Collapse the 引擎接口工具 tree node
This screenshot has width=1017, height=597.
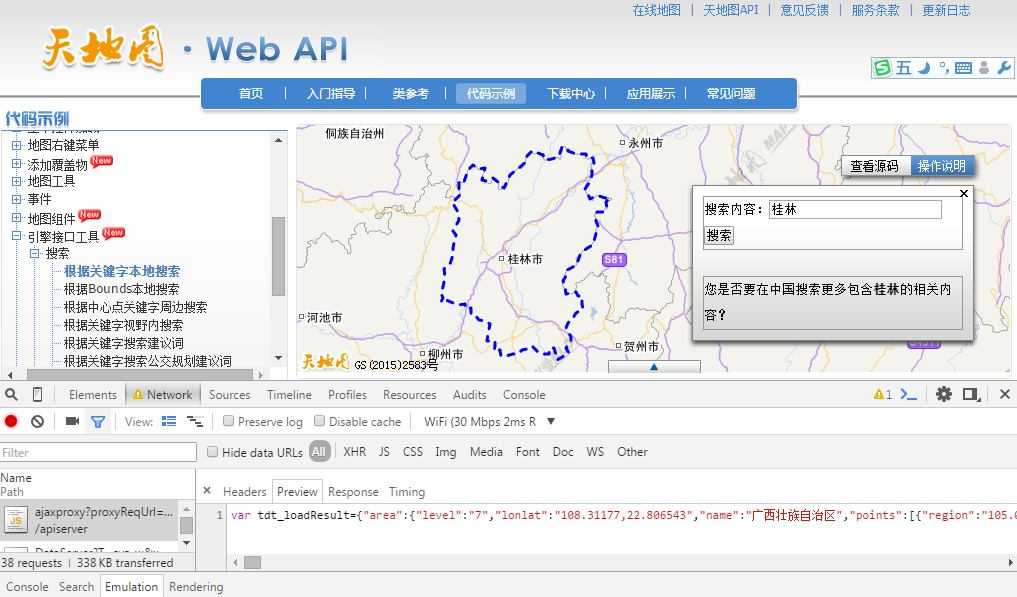coord(16,236)
